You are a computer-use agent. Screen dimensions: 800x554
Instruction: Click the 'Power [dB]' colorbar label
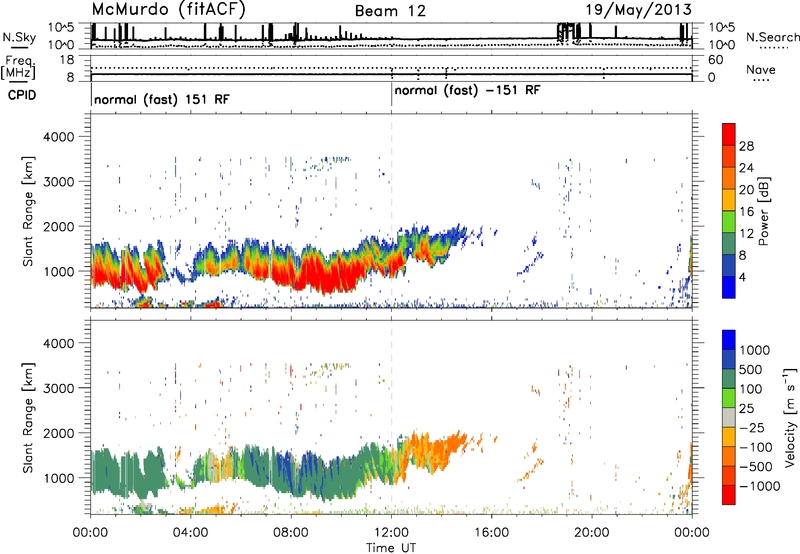coord(764,211)
